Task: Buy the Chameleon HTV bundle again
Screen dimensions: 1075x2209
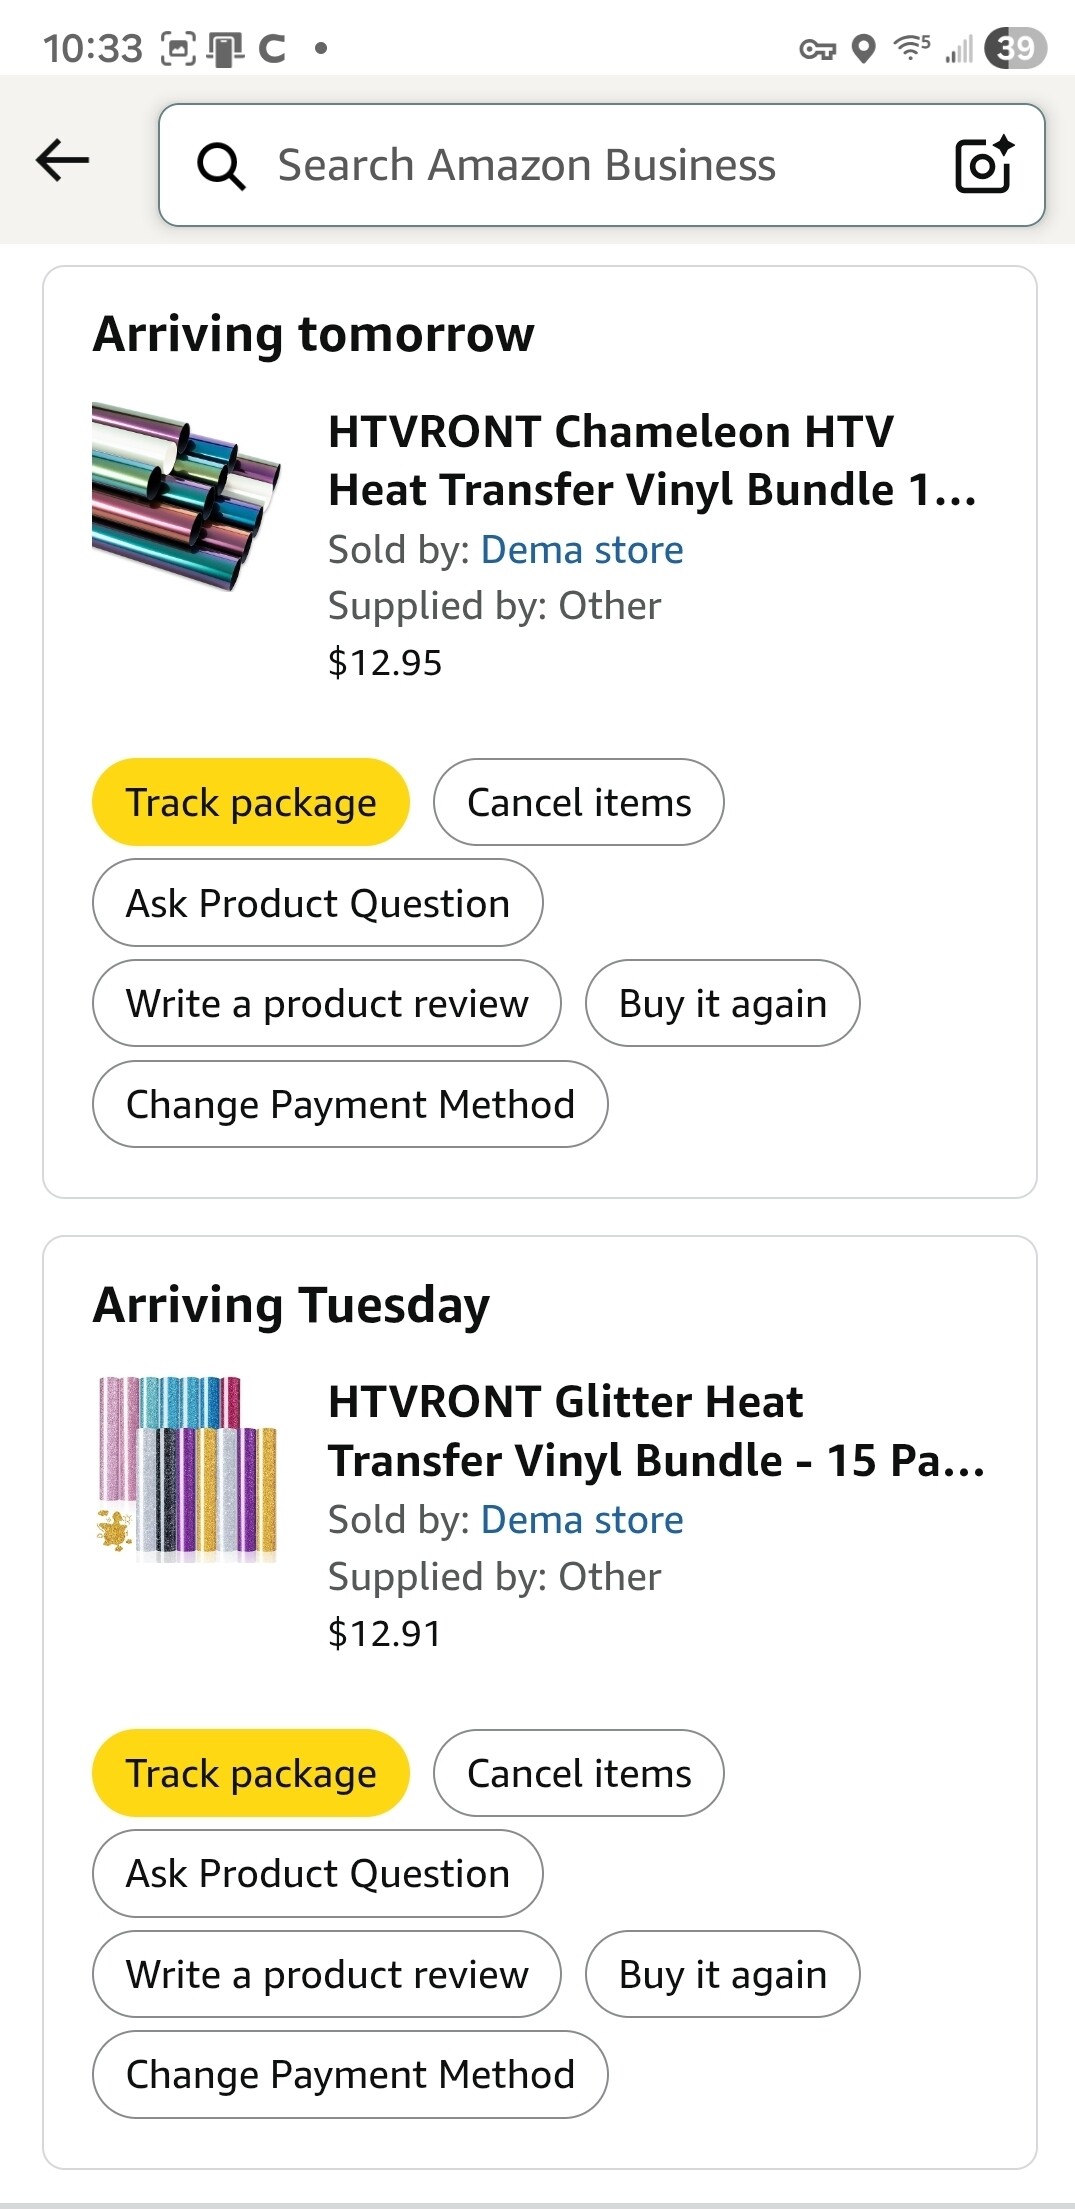Action: pos(722,1003)
